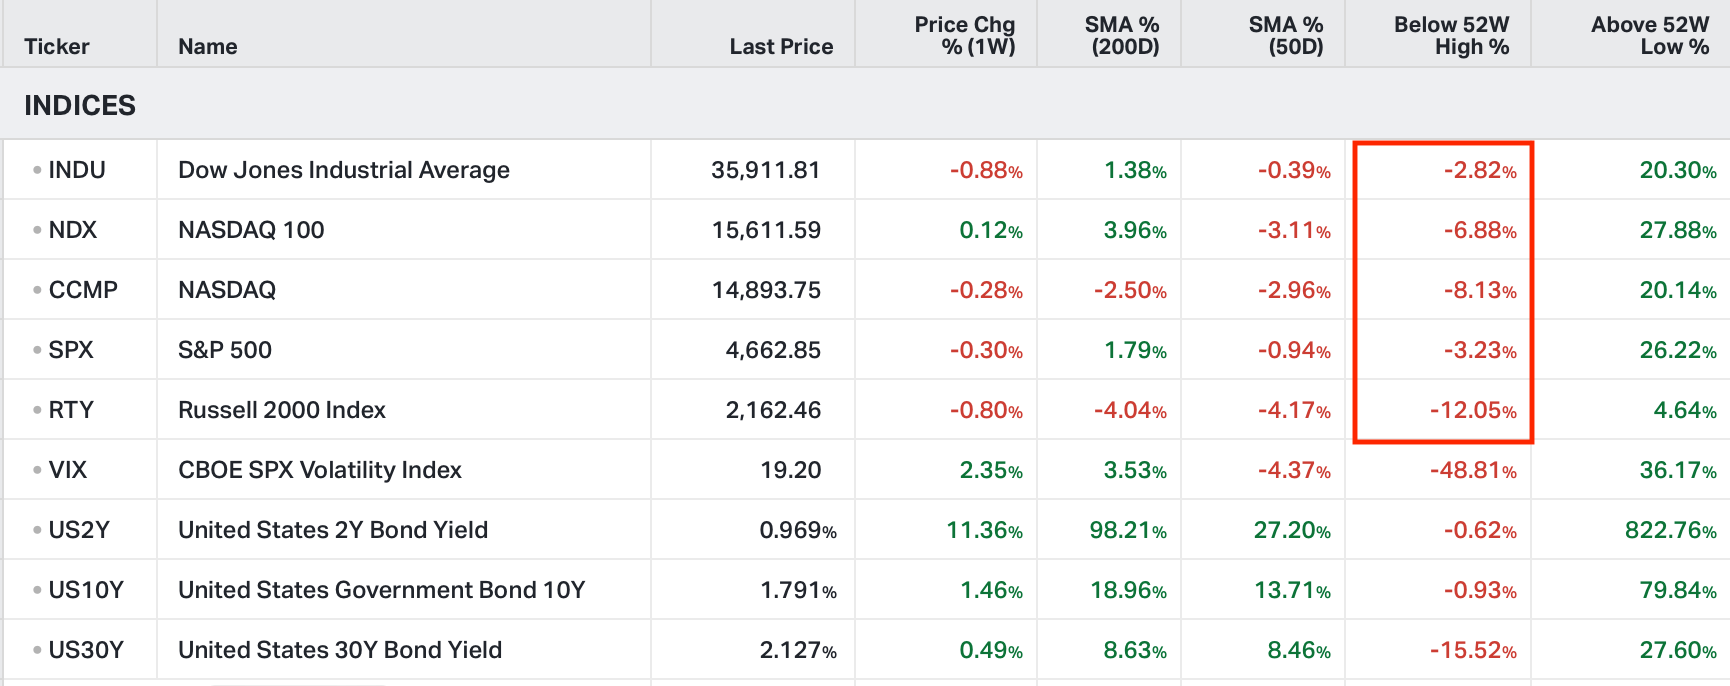Sort by SMA % (50D) header
The height and width of the screenshot is (686, 1730).
point(1286,36)
